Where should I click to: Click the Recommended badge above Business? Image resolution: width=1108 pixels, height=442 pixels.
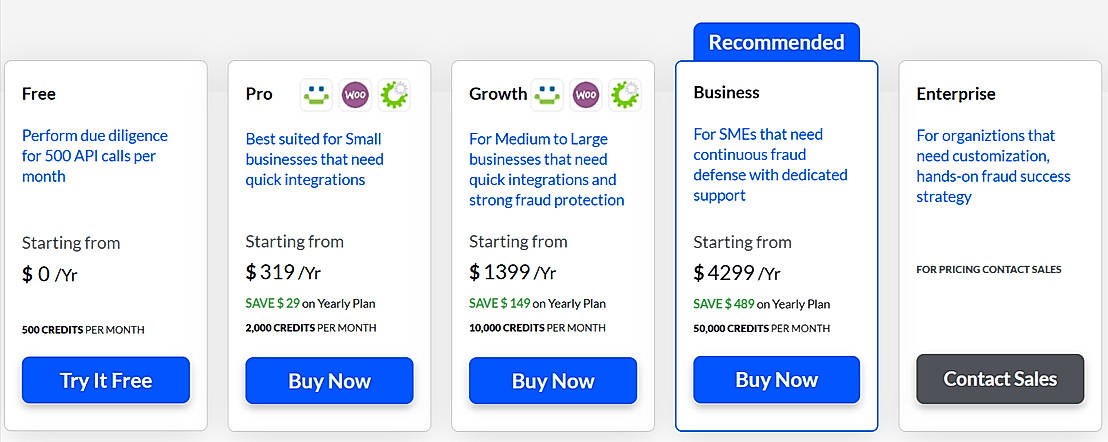(776, 42)
